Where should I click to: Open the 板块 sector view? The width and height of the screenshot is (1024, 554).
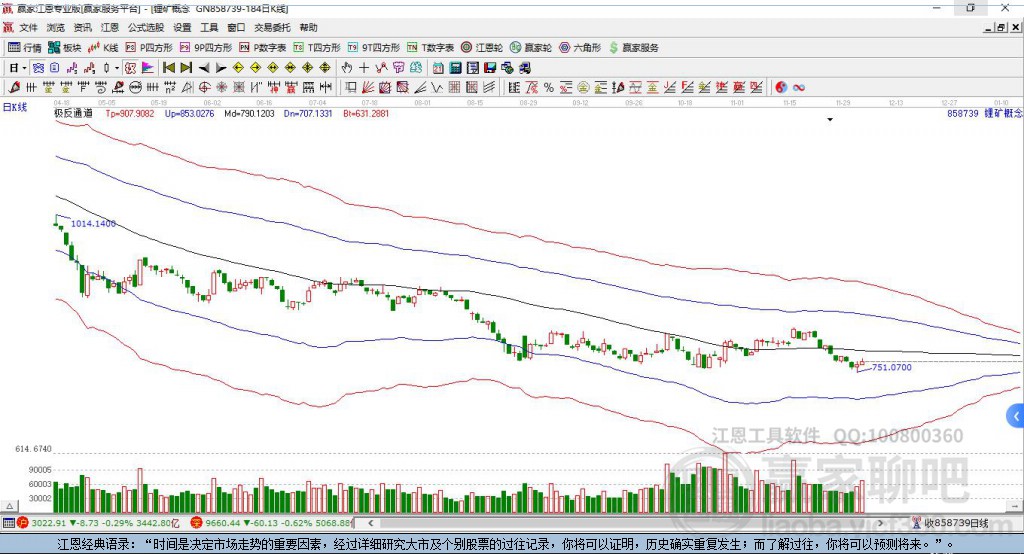(65, 48)
